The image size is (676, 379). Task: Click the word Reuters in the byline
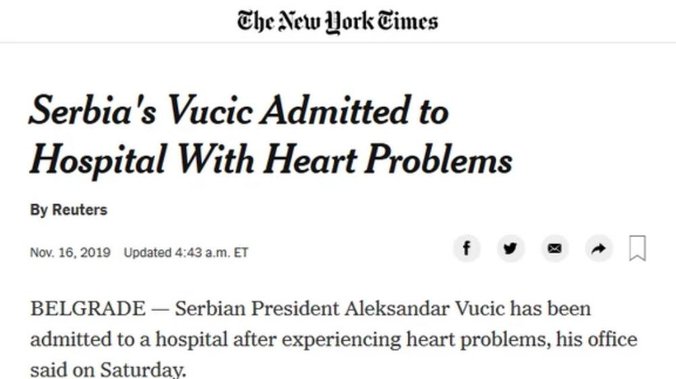tap(80, 210)
